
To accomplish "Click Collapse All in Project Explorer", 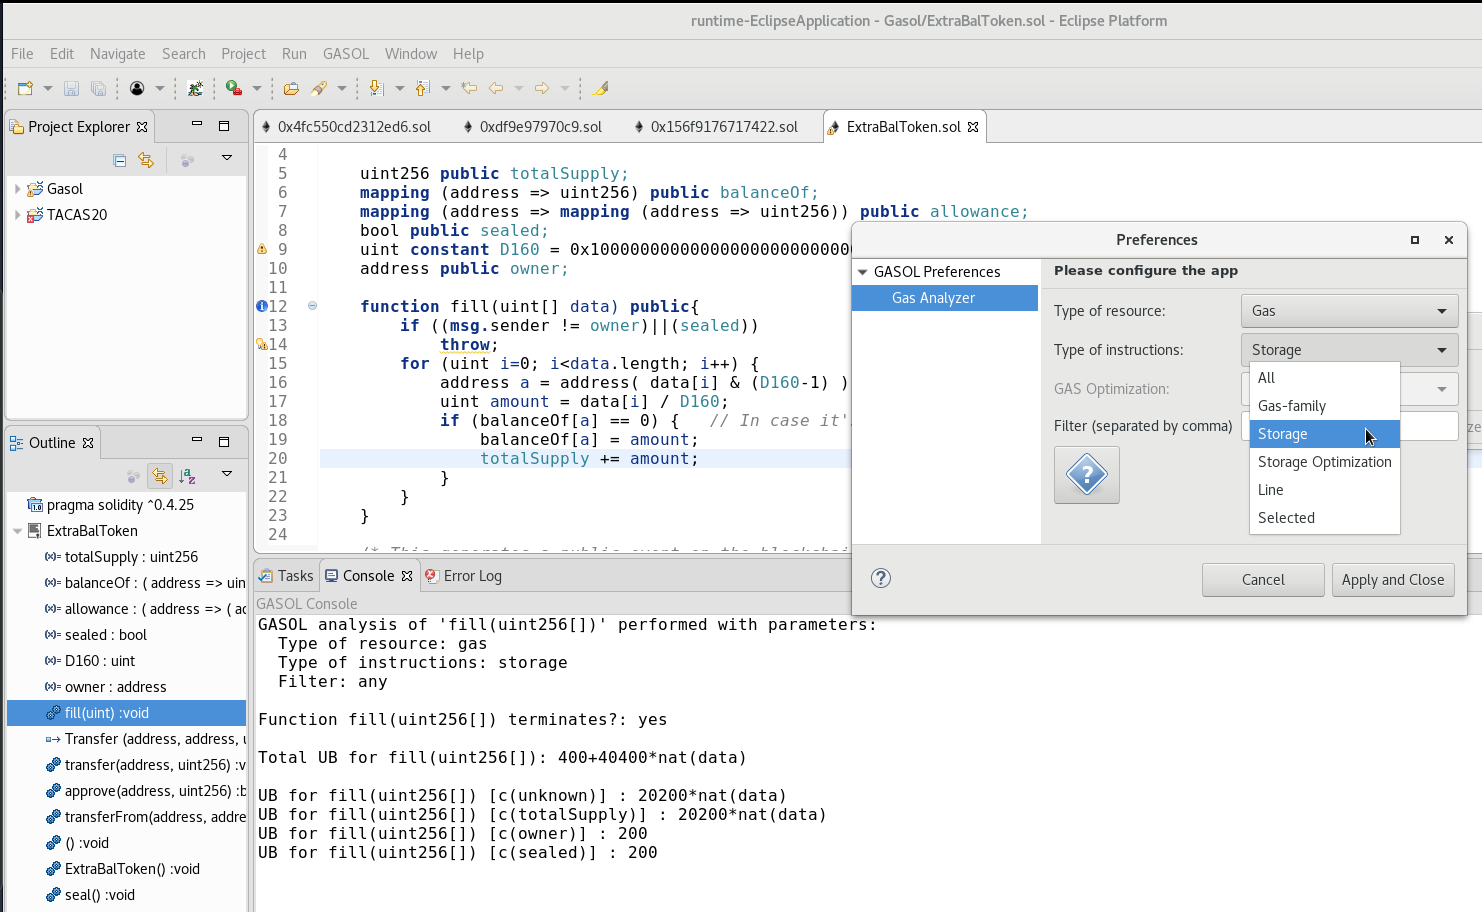I will (x=120, y=160).
